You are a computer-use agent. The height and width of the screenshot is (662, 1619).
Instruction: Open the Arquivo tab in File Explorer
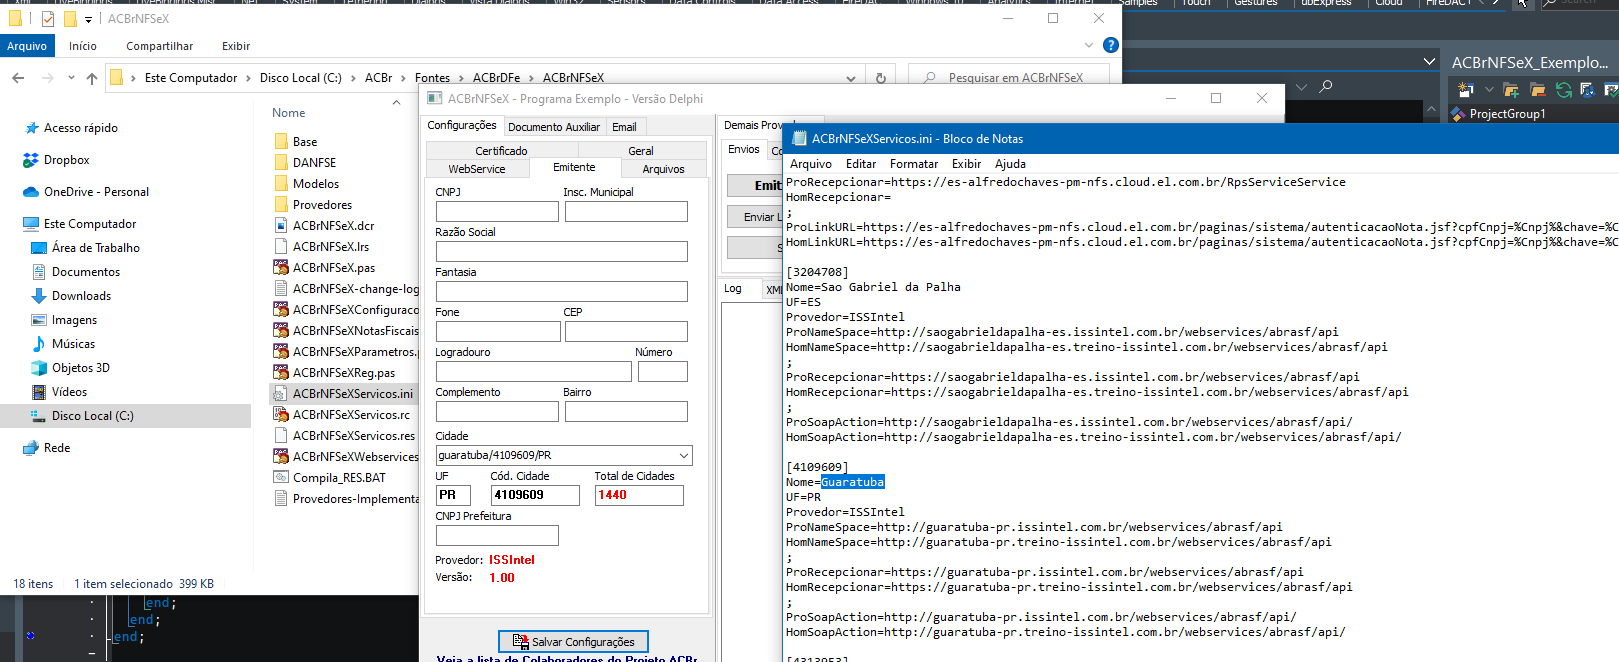[27, 46]
